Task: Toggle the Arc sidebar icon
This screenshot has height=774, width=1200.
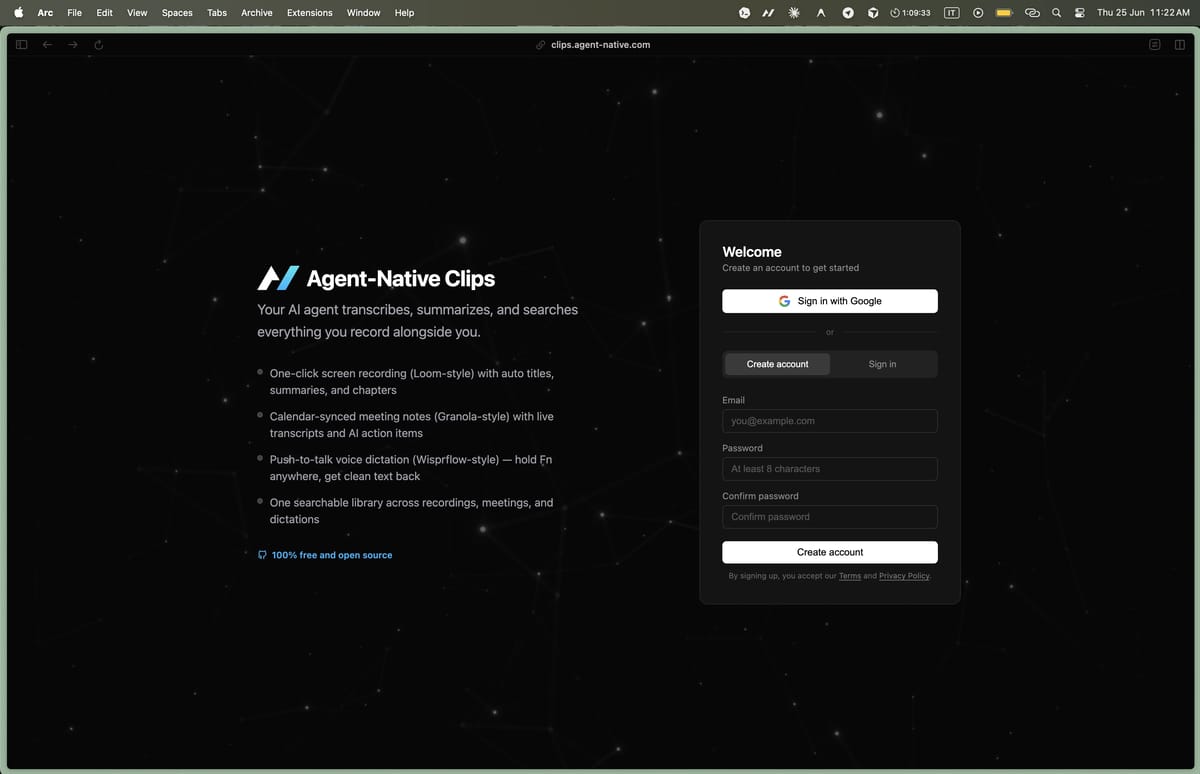Action: coord(22,44)
